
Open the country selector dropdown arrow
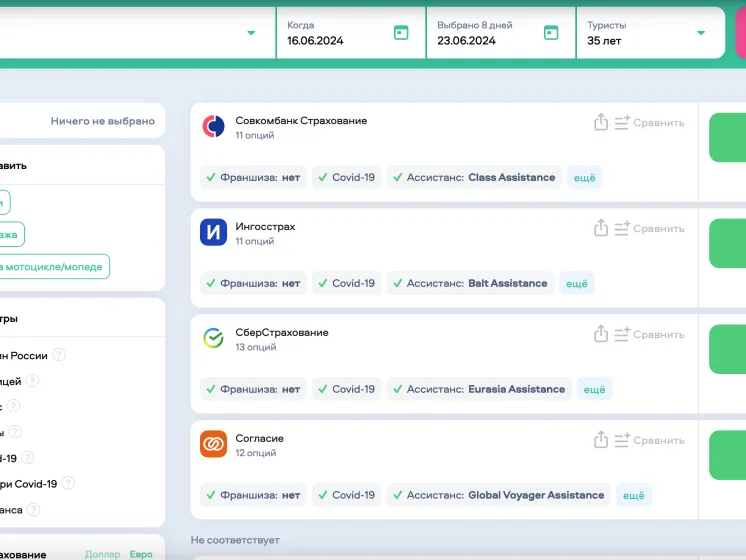[251, 33]
